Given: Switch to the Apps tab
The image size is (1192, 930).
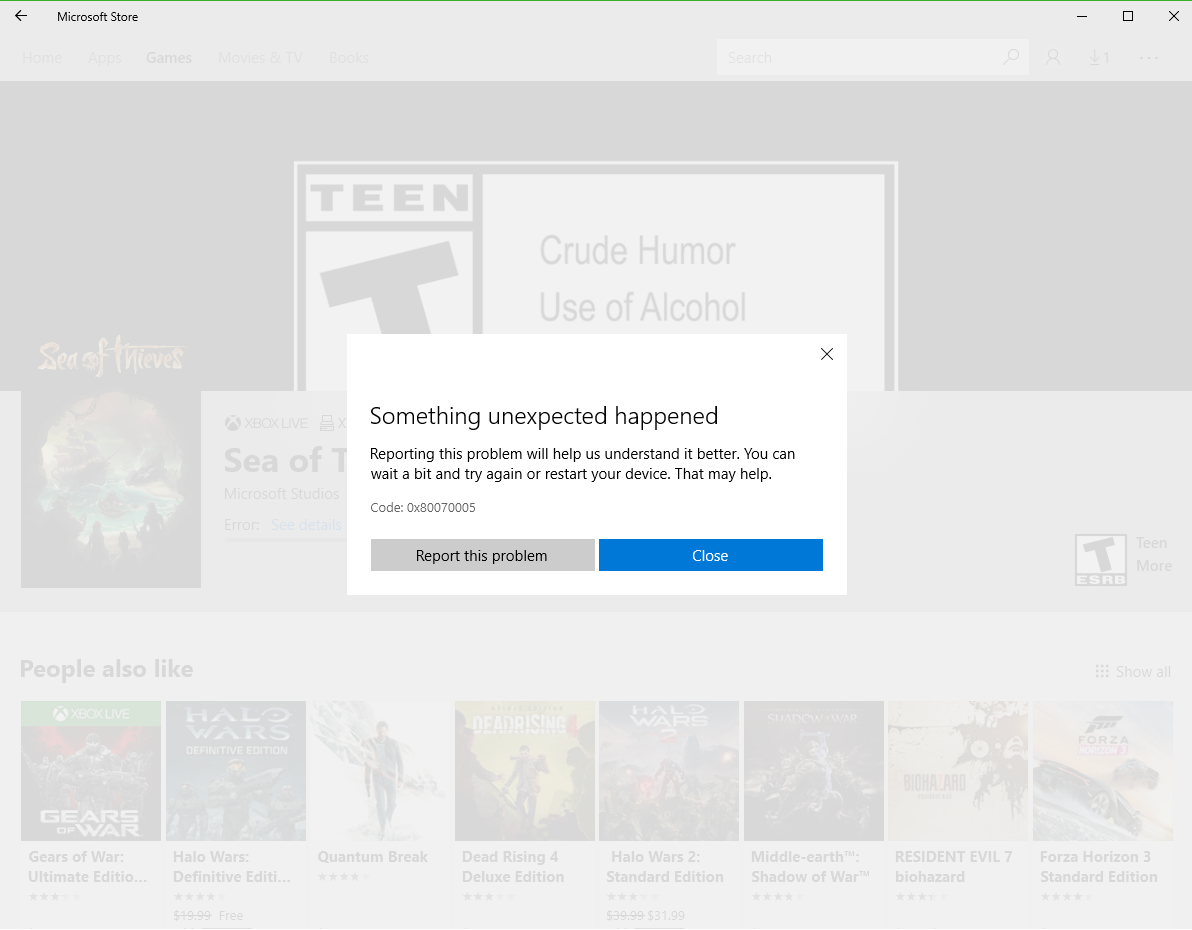Looking at the screenshot, I should tap(104, 58).
